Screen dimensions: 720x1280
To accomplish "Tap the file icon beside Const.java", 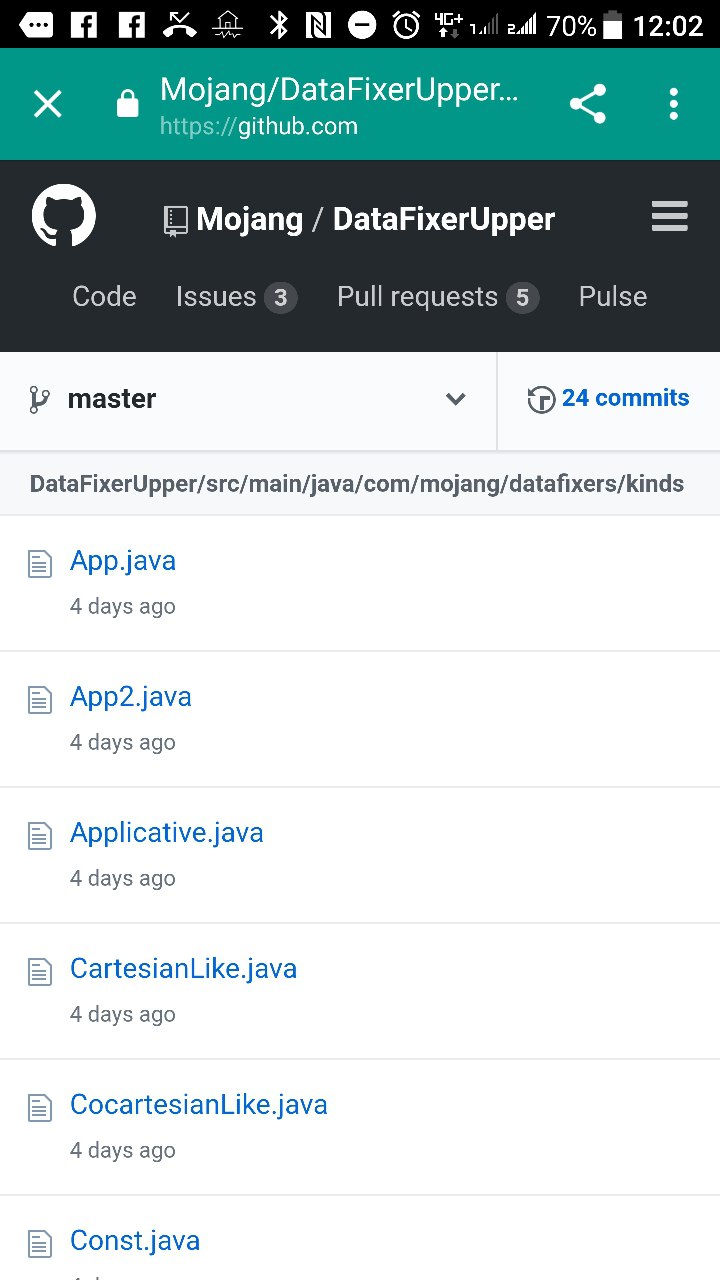I will click(x=39, y=1244).
